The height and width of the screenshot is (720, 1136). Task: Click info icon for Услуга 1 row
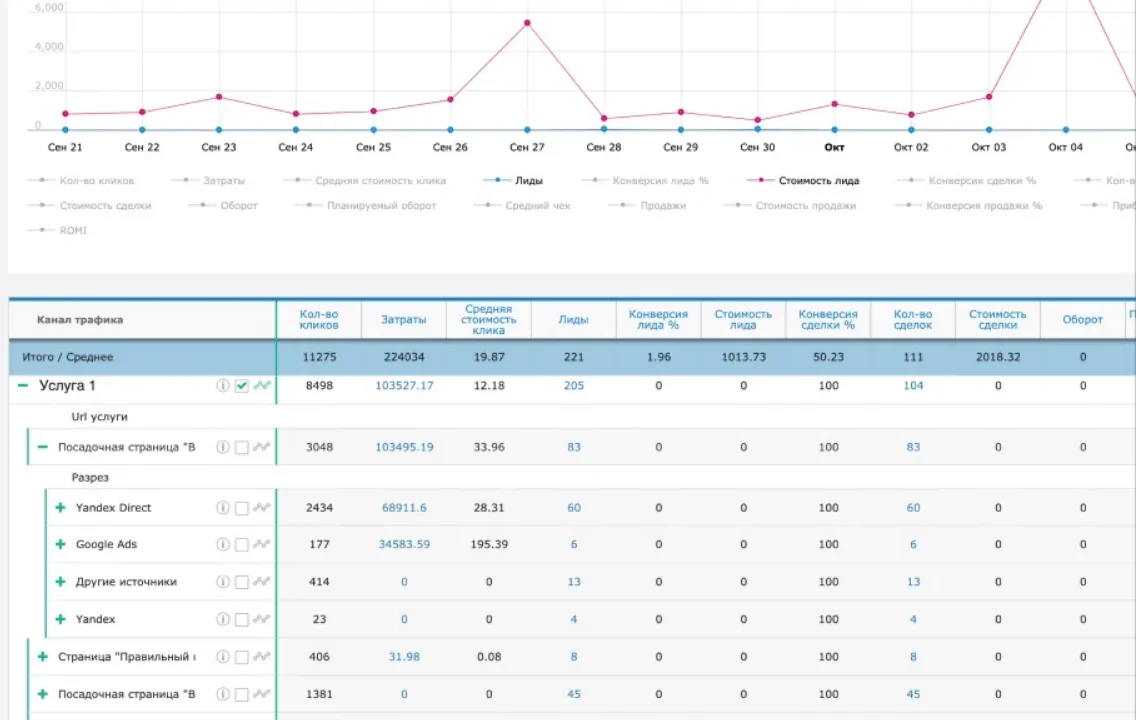pyautogui.click(x=223, y=386)
